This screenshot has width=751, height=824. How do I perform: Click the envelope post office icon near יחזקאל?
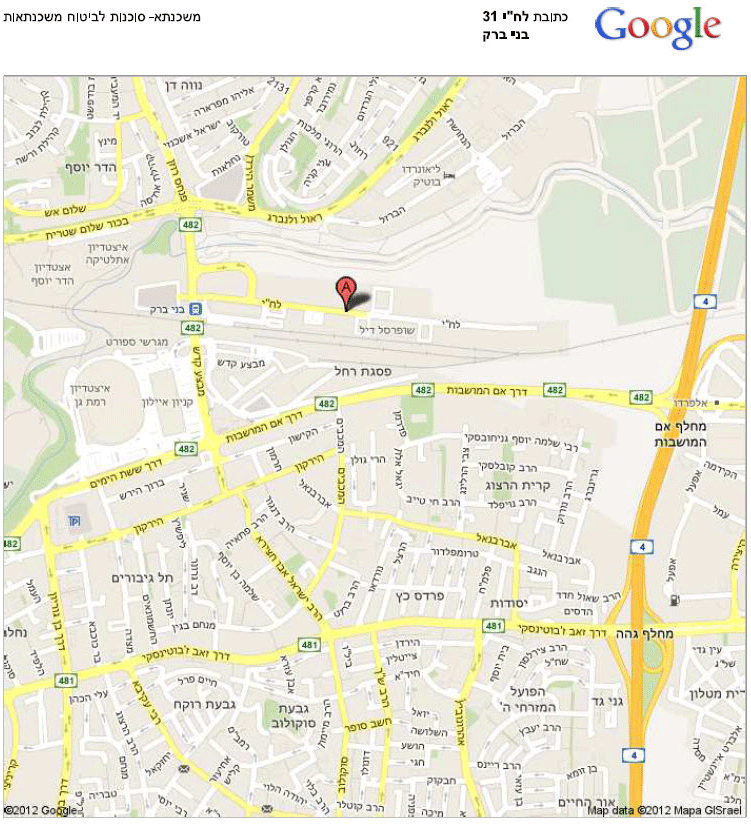(x=183, y=768)
